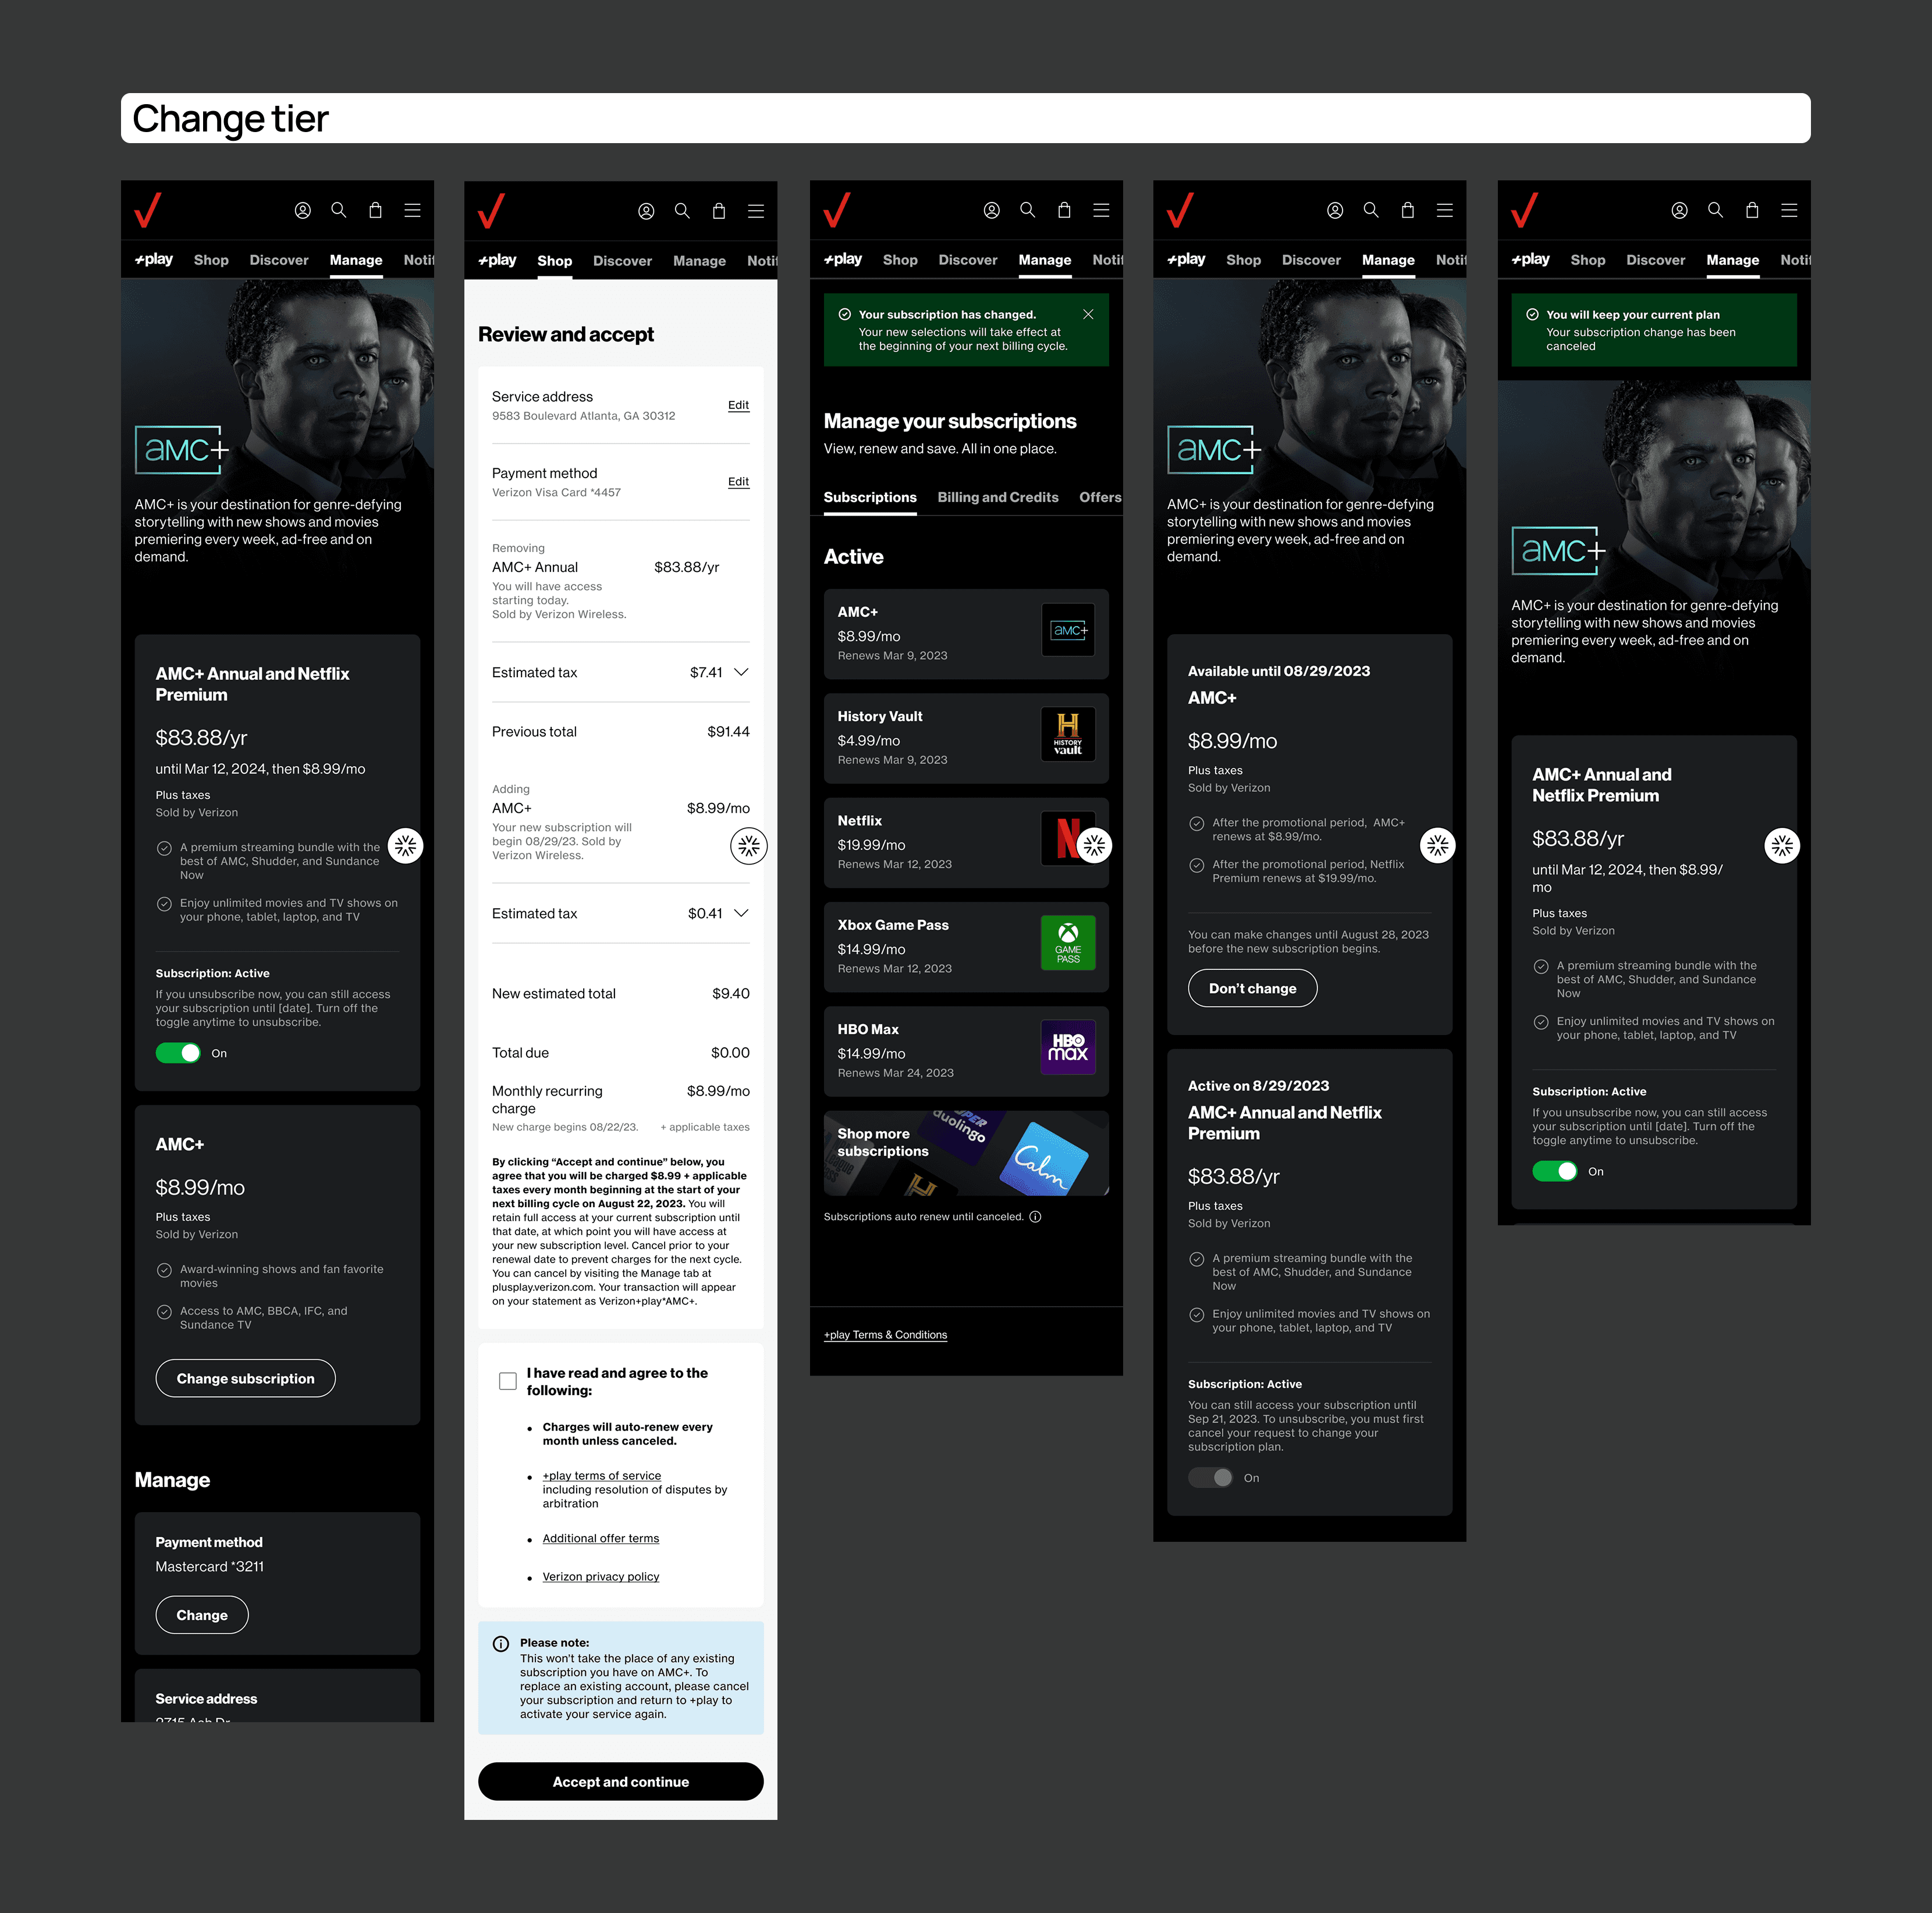The width and height of the screenshot is (1932, 1913).
Task: Click the Xbox Game Pass logo icon
Action: click(1067, 942)
